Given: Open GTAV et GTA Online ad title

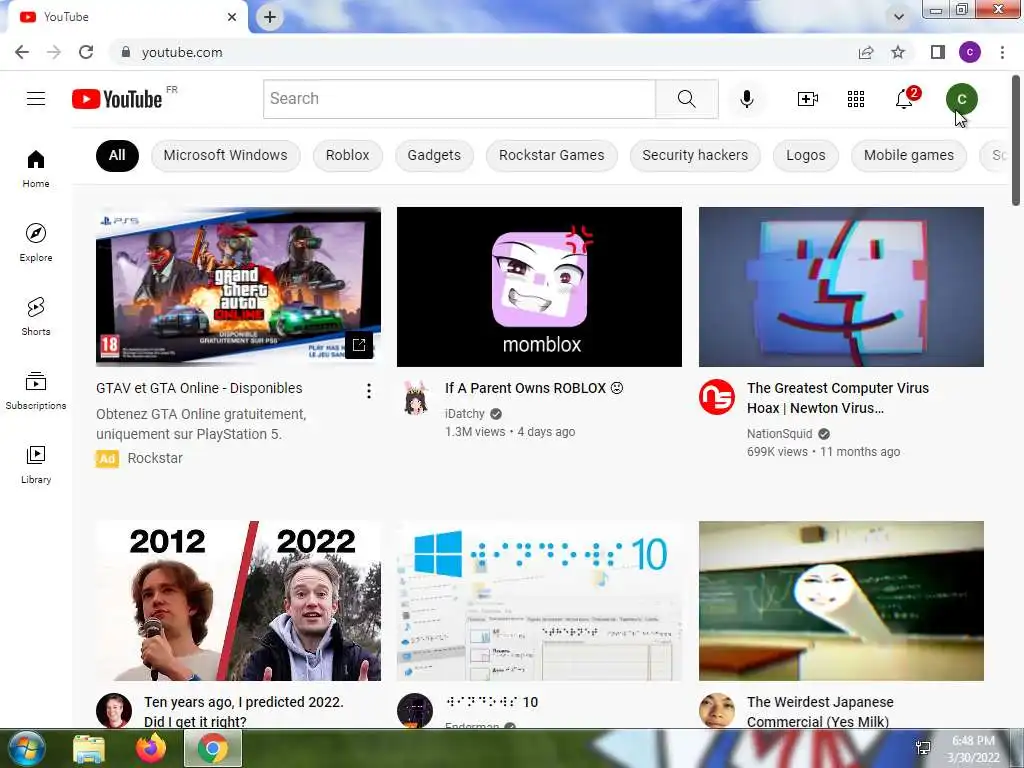Looking at the screenshot, I should 199,388.
